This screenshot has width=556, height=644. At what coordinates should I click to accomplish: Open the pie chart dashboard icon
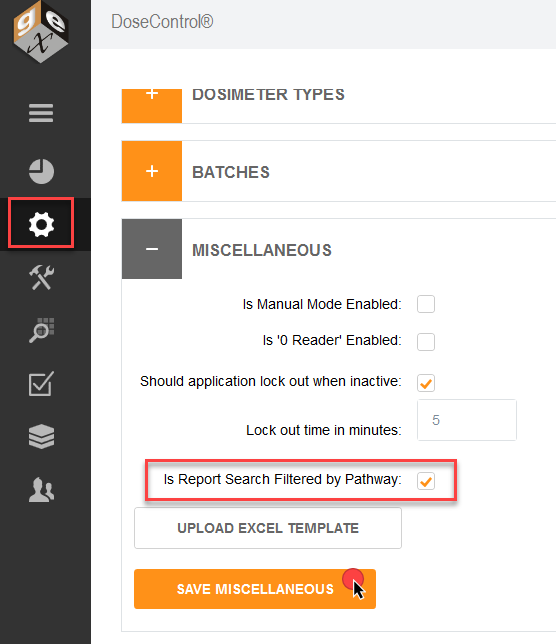[41, 171]
